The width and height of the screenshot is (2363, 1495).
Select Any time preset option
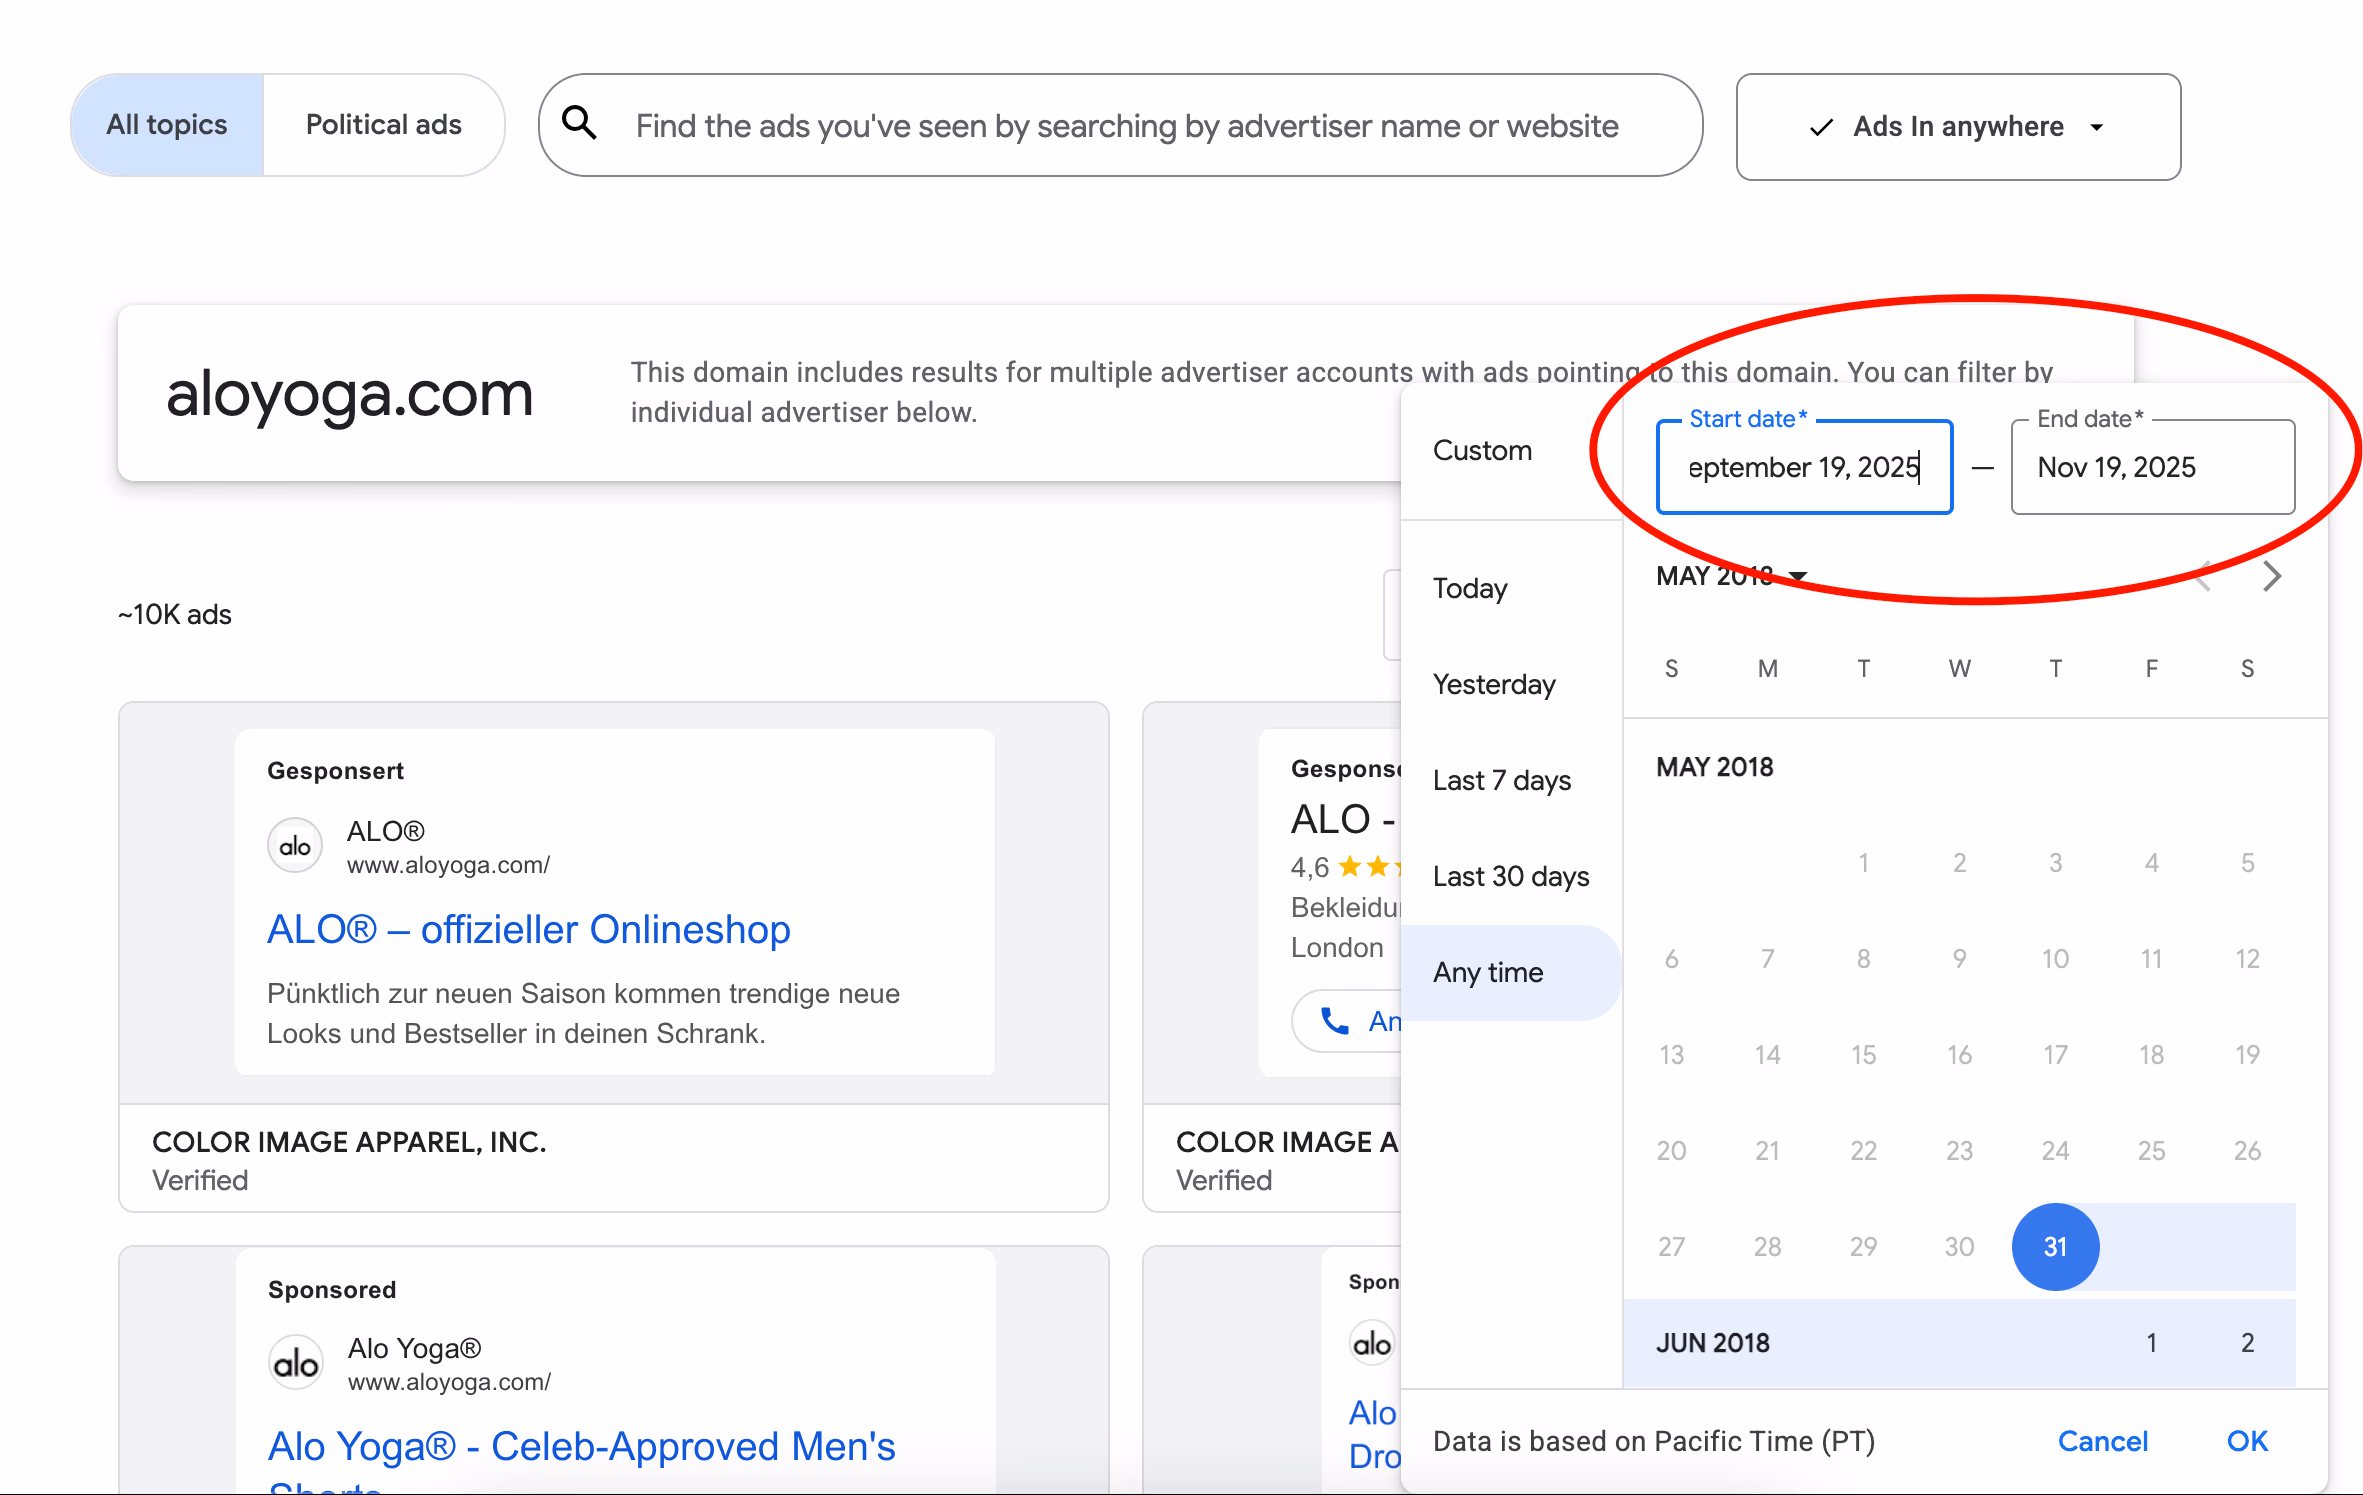point(1488,972)
